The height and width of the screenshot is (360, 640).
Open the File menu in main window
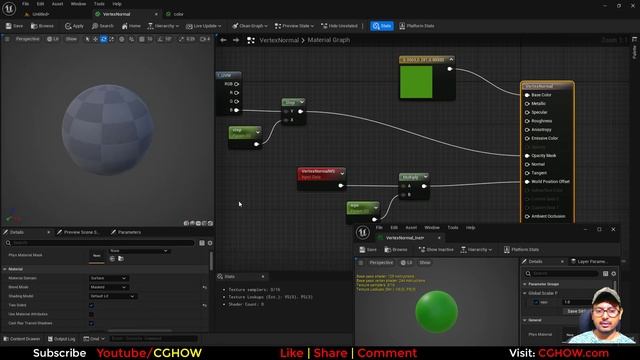tap(25, 4)
